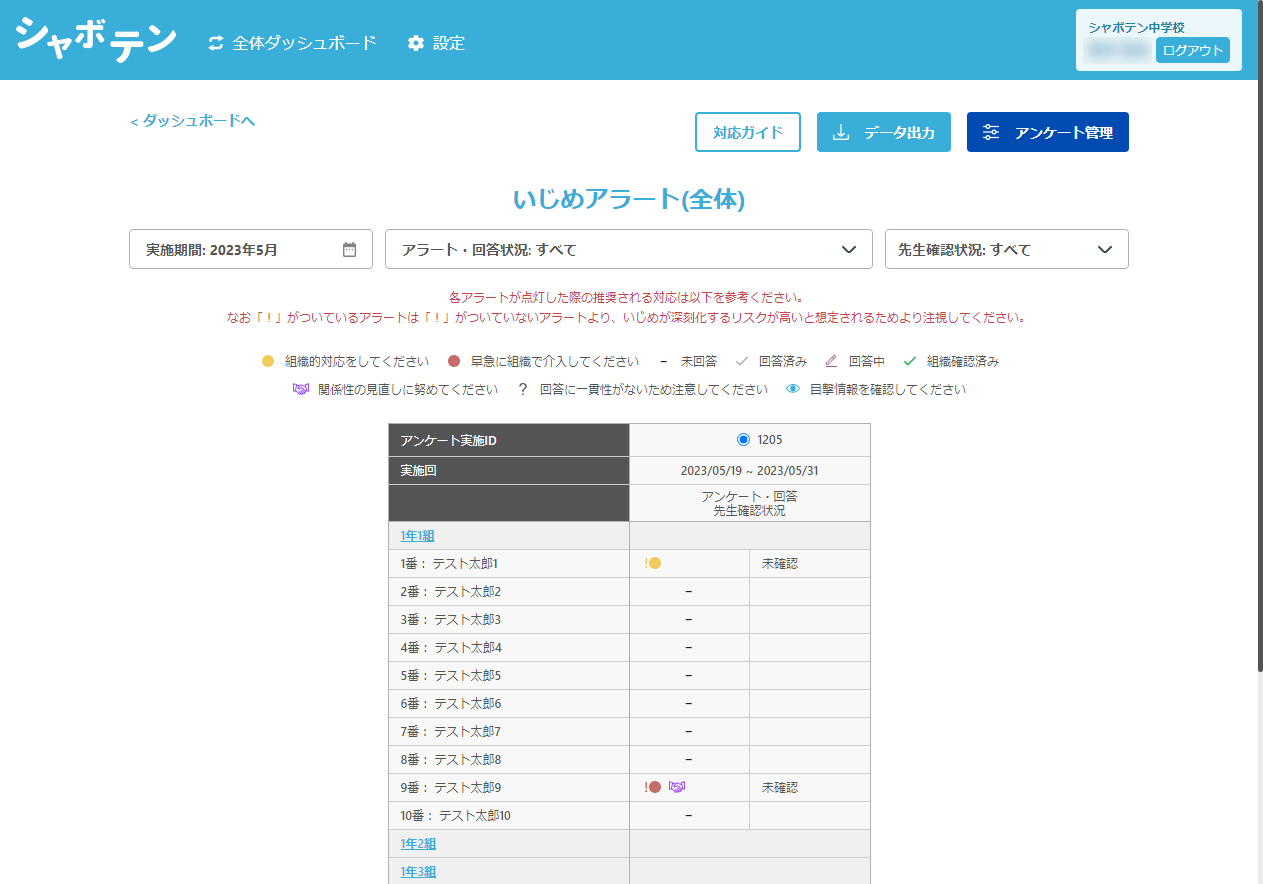Click the シャボテン中学校 school name
Screen dimensions: 1263x884
[x=1136, y=28]
